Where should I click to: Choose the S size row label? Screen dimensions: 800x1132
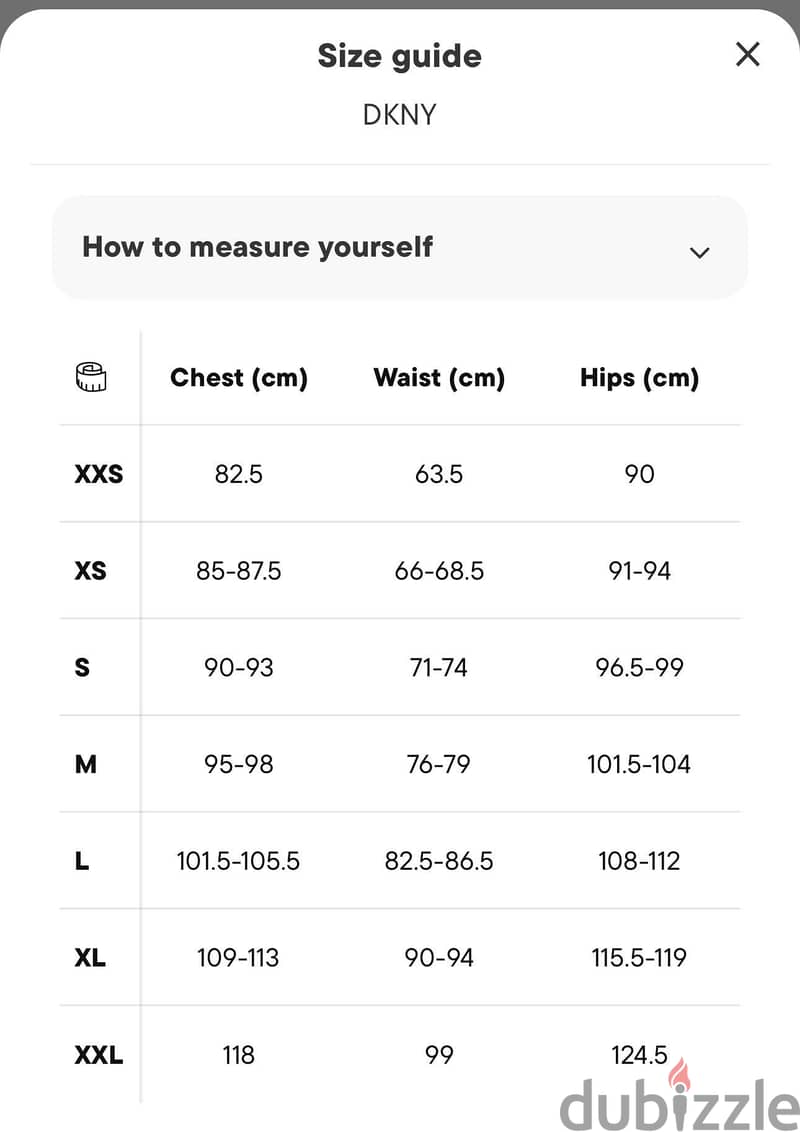[82, 667]
